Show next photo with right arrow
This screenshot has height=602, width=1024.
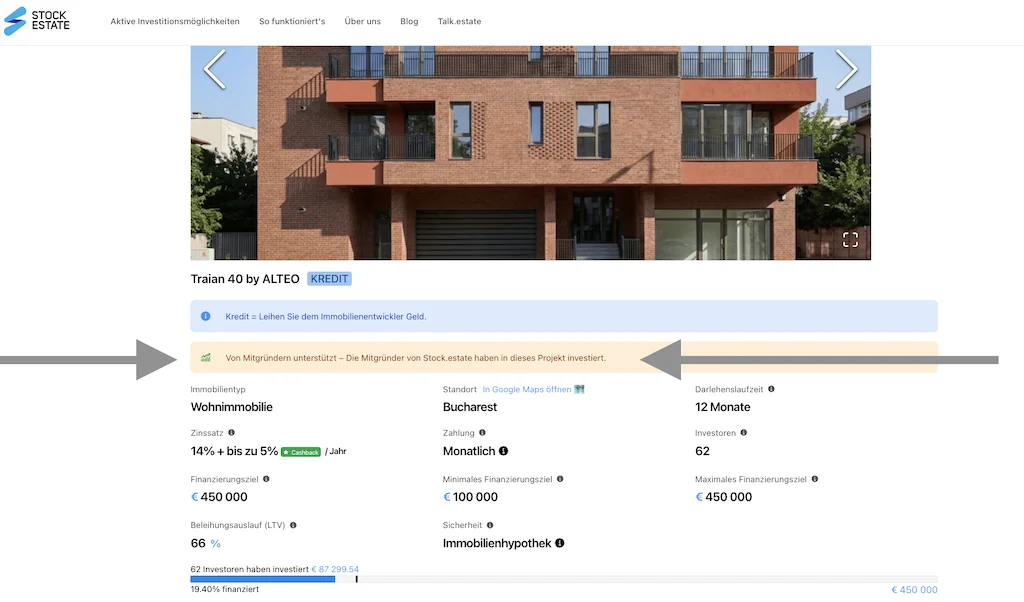coord(846,69)
